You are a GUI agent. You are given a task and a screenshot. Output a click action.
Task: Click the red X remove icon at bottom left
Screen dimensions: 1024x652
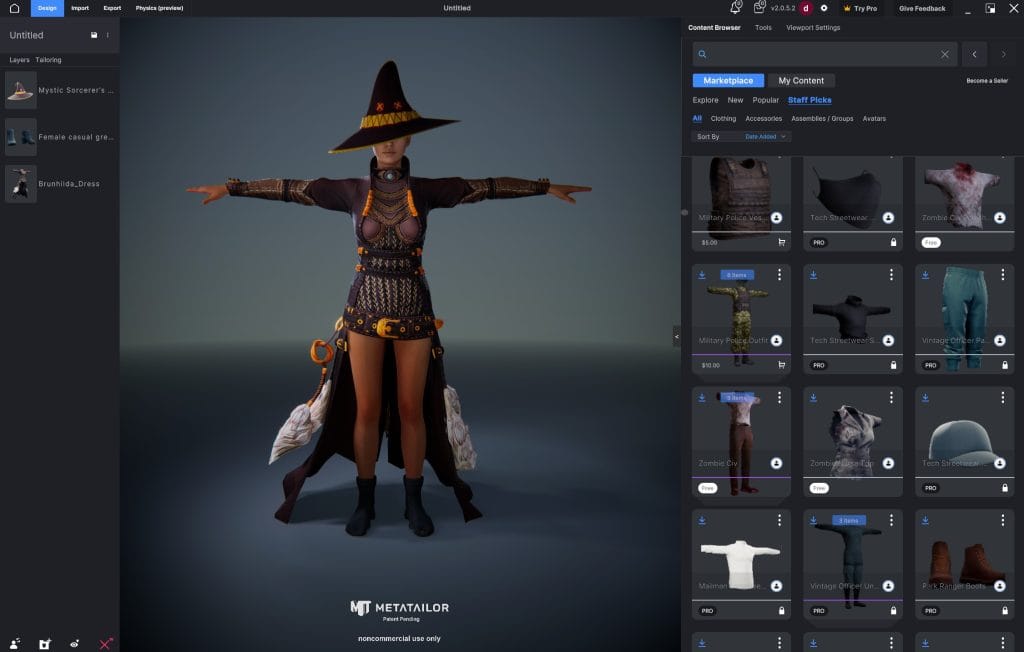pyautogui.click(x=106, y=644)
